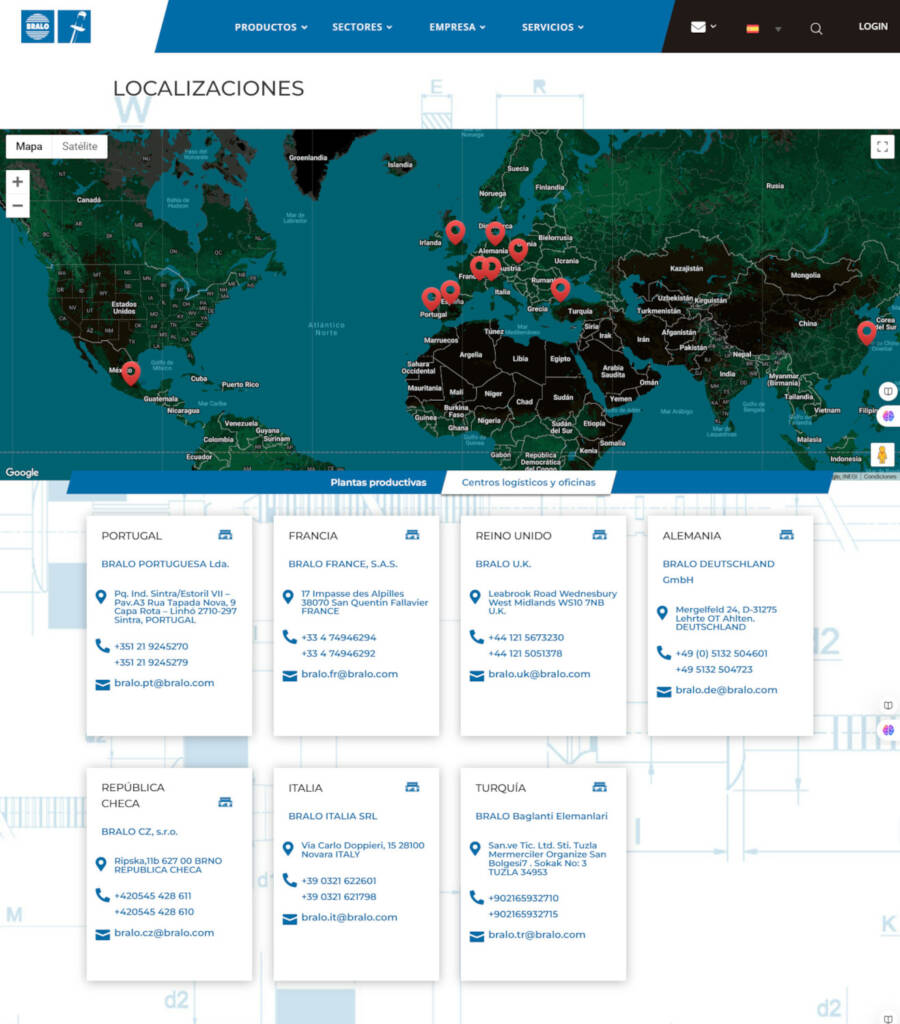Click the Street View pegman icon

click(882, 454)
